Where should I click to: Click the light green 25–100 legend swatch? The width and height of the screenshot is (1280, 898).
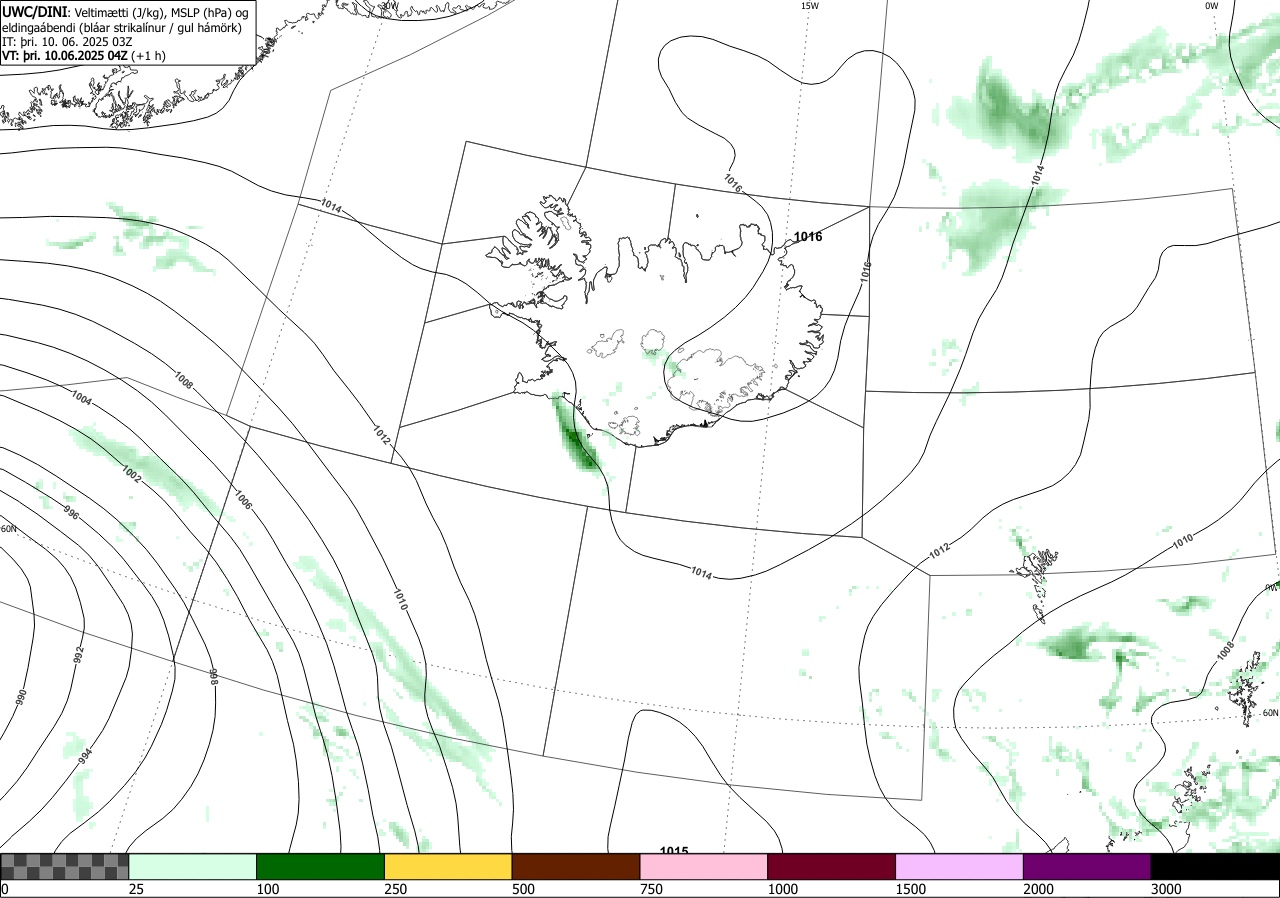click(193, 866)
